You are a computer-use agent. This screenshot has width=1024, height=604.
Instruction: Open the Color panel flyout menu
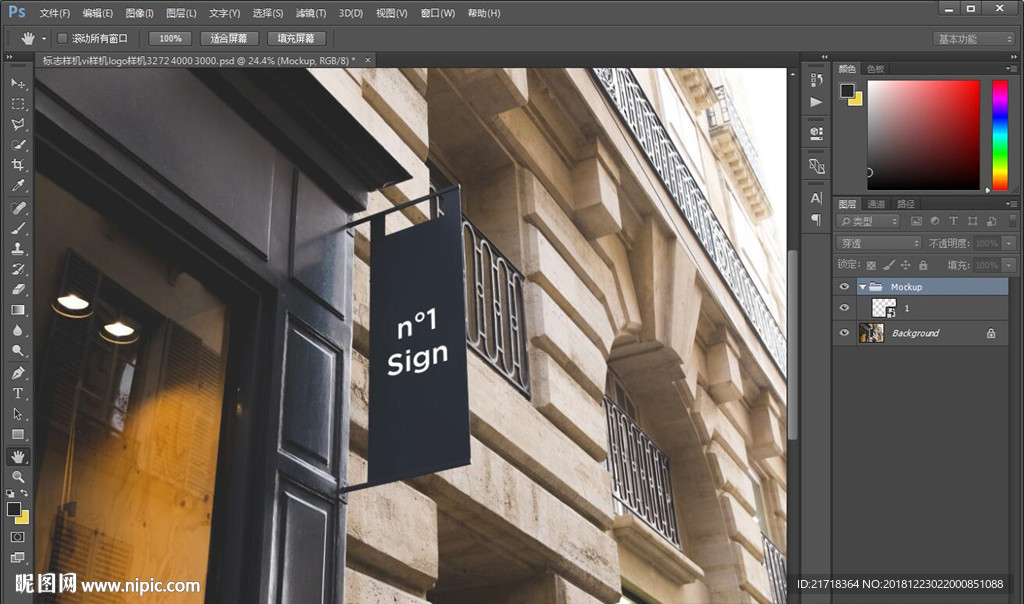click(x=1012, y=69)
